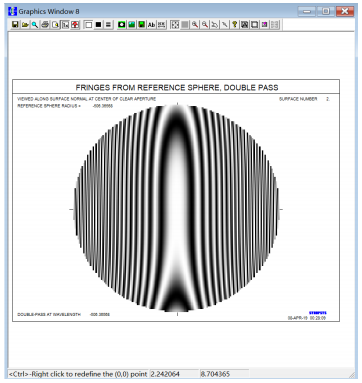The image size is (362, 383).
Task: Toggle the line weight (horizontal lines) icon
Action: point(108,25)
